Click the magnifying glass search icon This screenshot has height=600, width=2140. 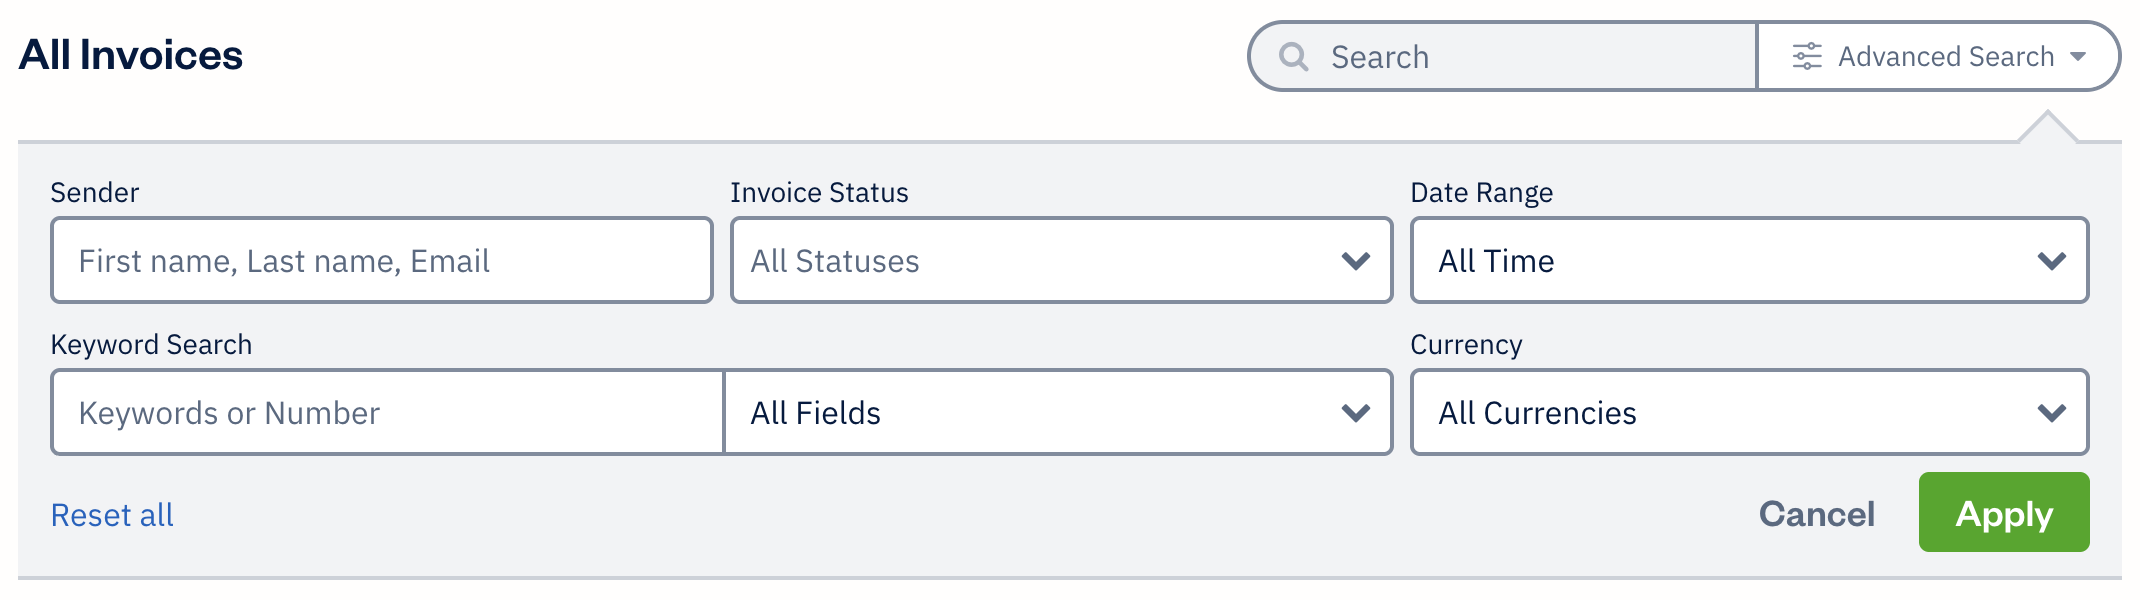pos(1295,56)
